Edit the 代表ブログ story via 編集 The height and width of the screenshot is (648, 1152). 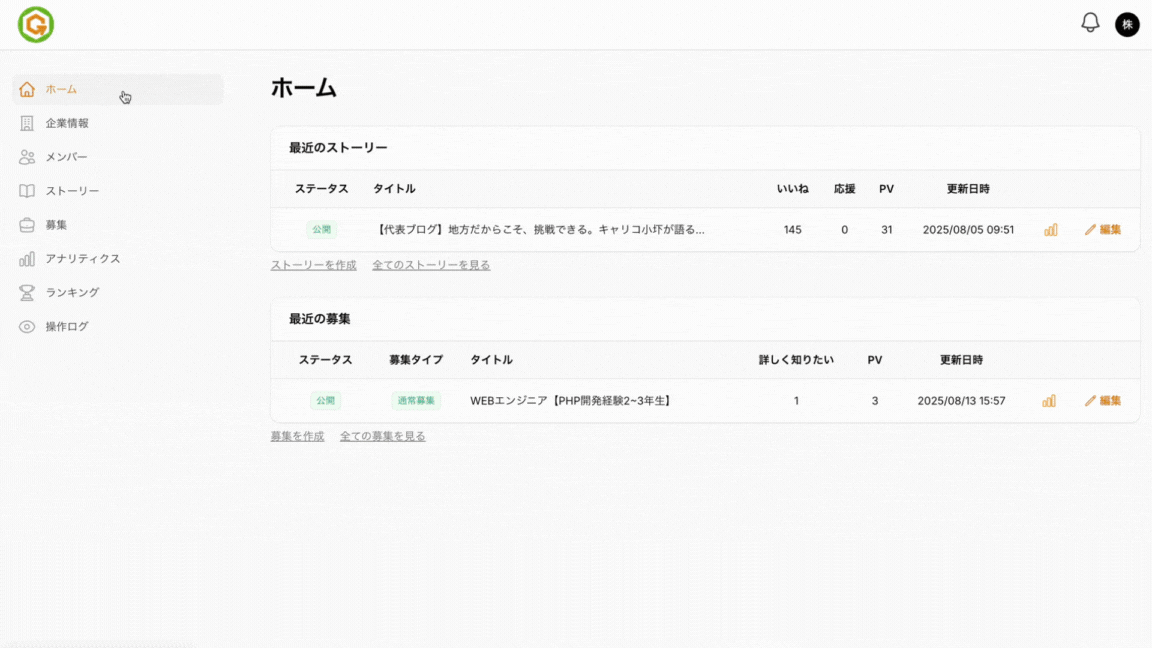[x=1103, y=229]
